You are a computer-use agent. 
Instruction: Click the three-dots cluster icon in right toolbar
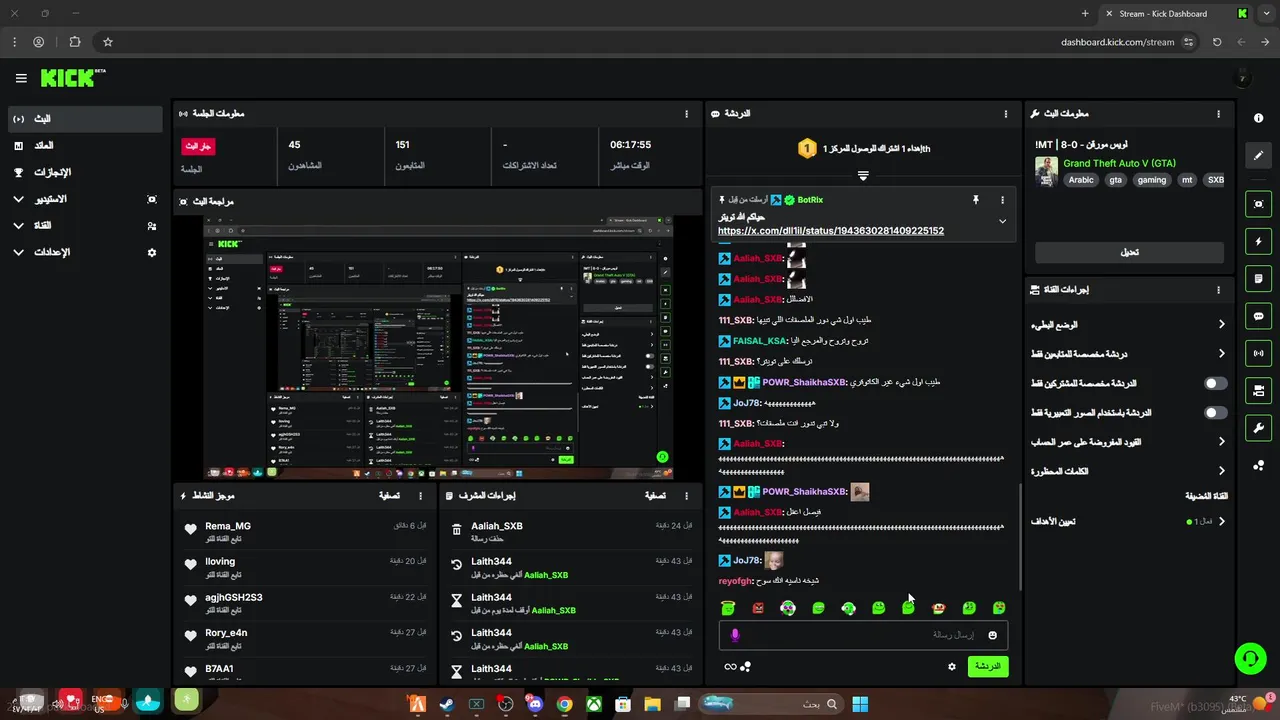coord(1258,465)
